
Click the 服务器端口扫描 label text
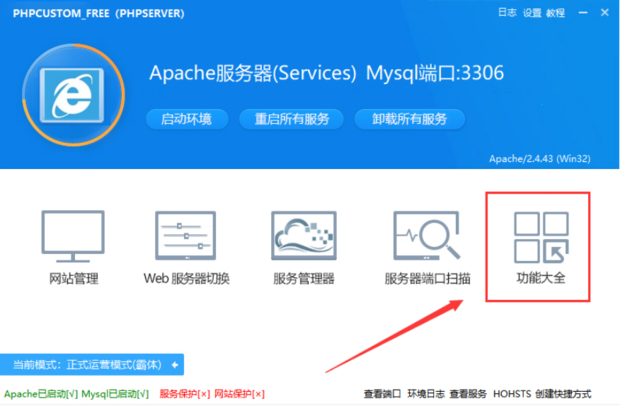tap(427, 279)
